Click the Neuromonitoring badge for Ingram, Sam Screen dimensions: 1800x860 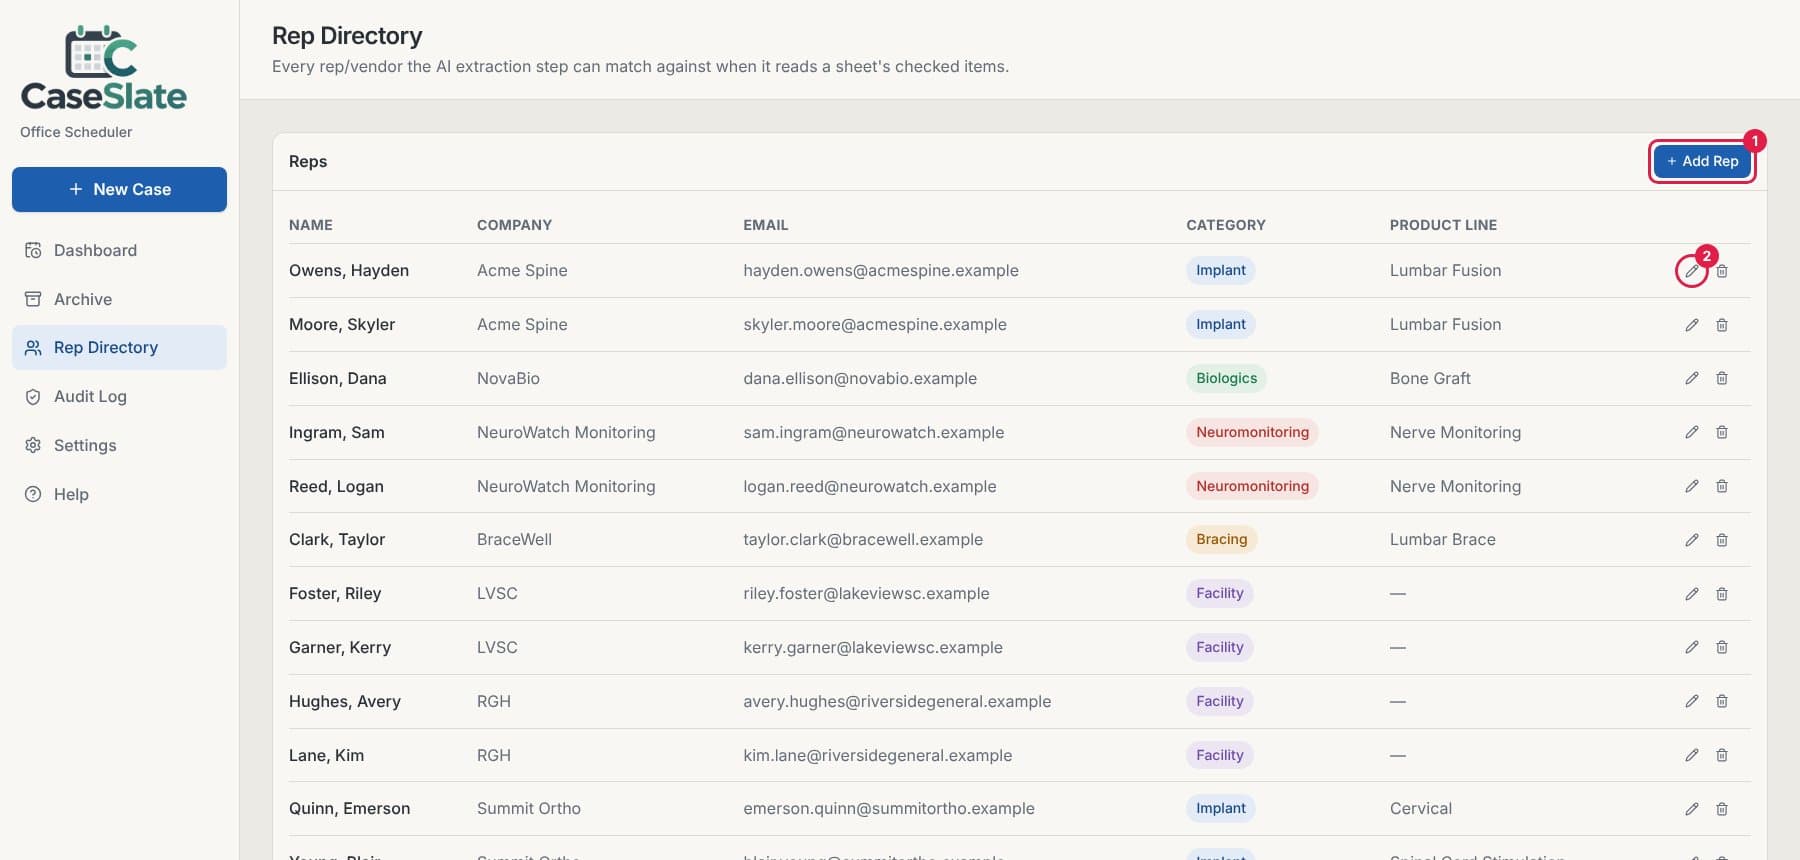pos(1253,432)
